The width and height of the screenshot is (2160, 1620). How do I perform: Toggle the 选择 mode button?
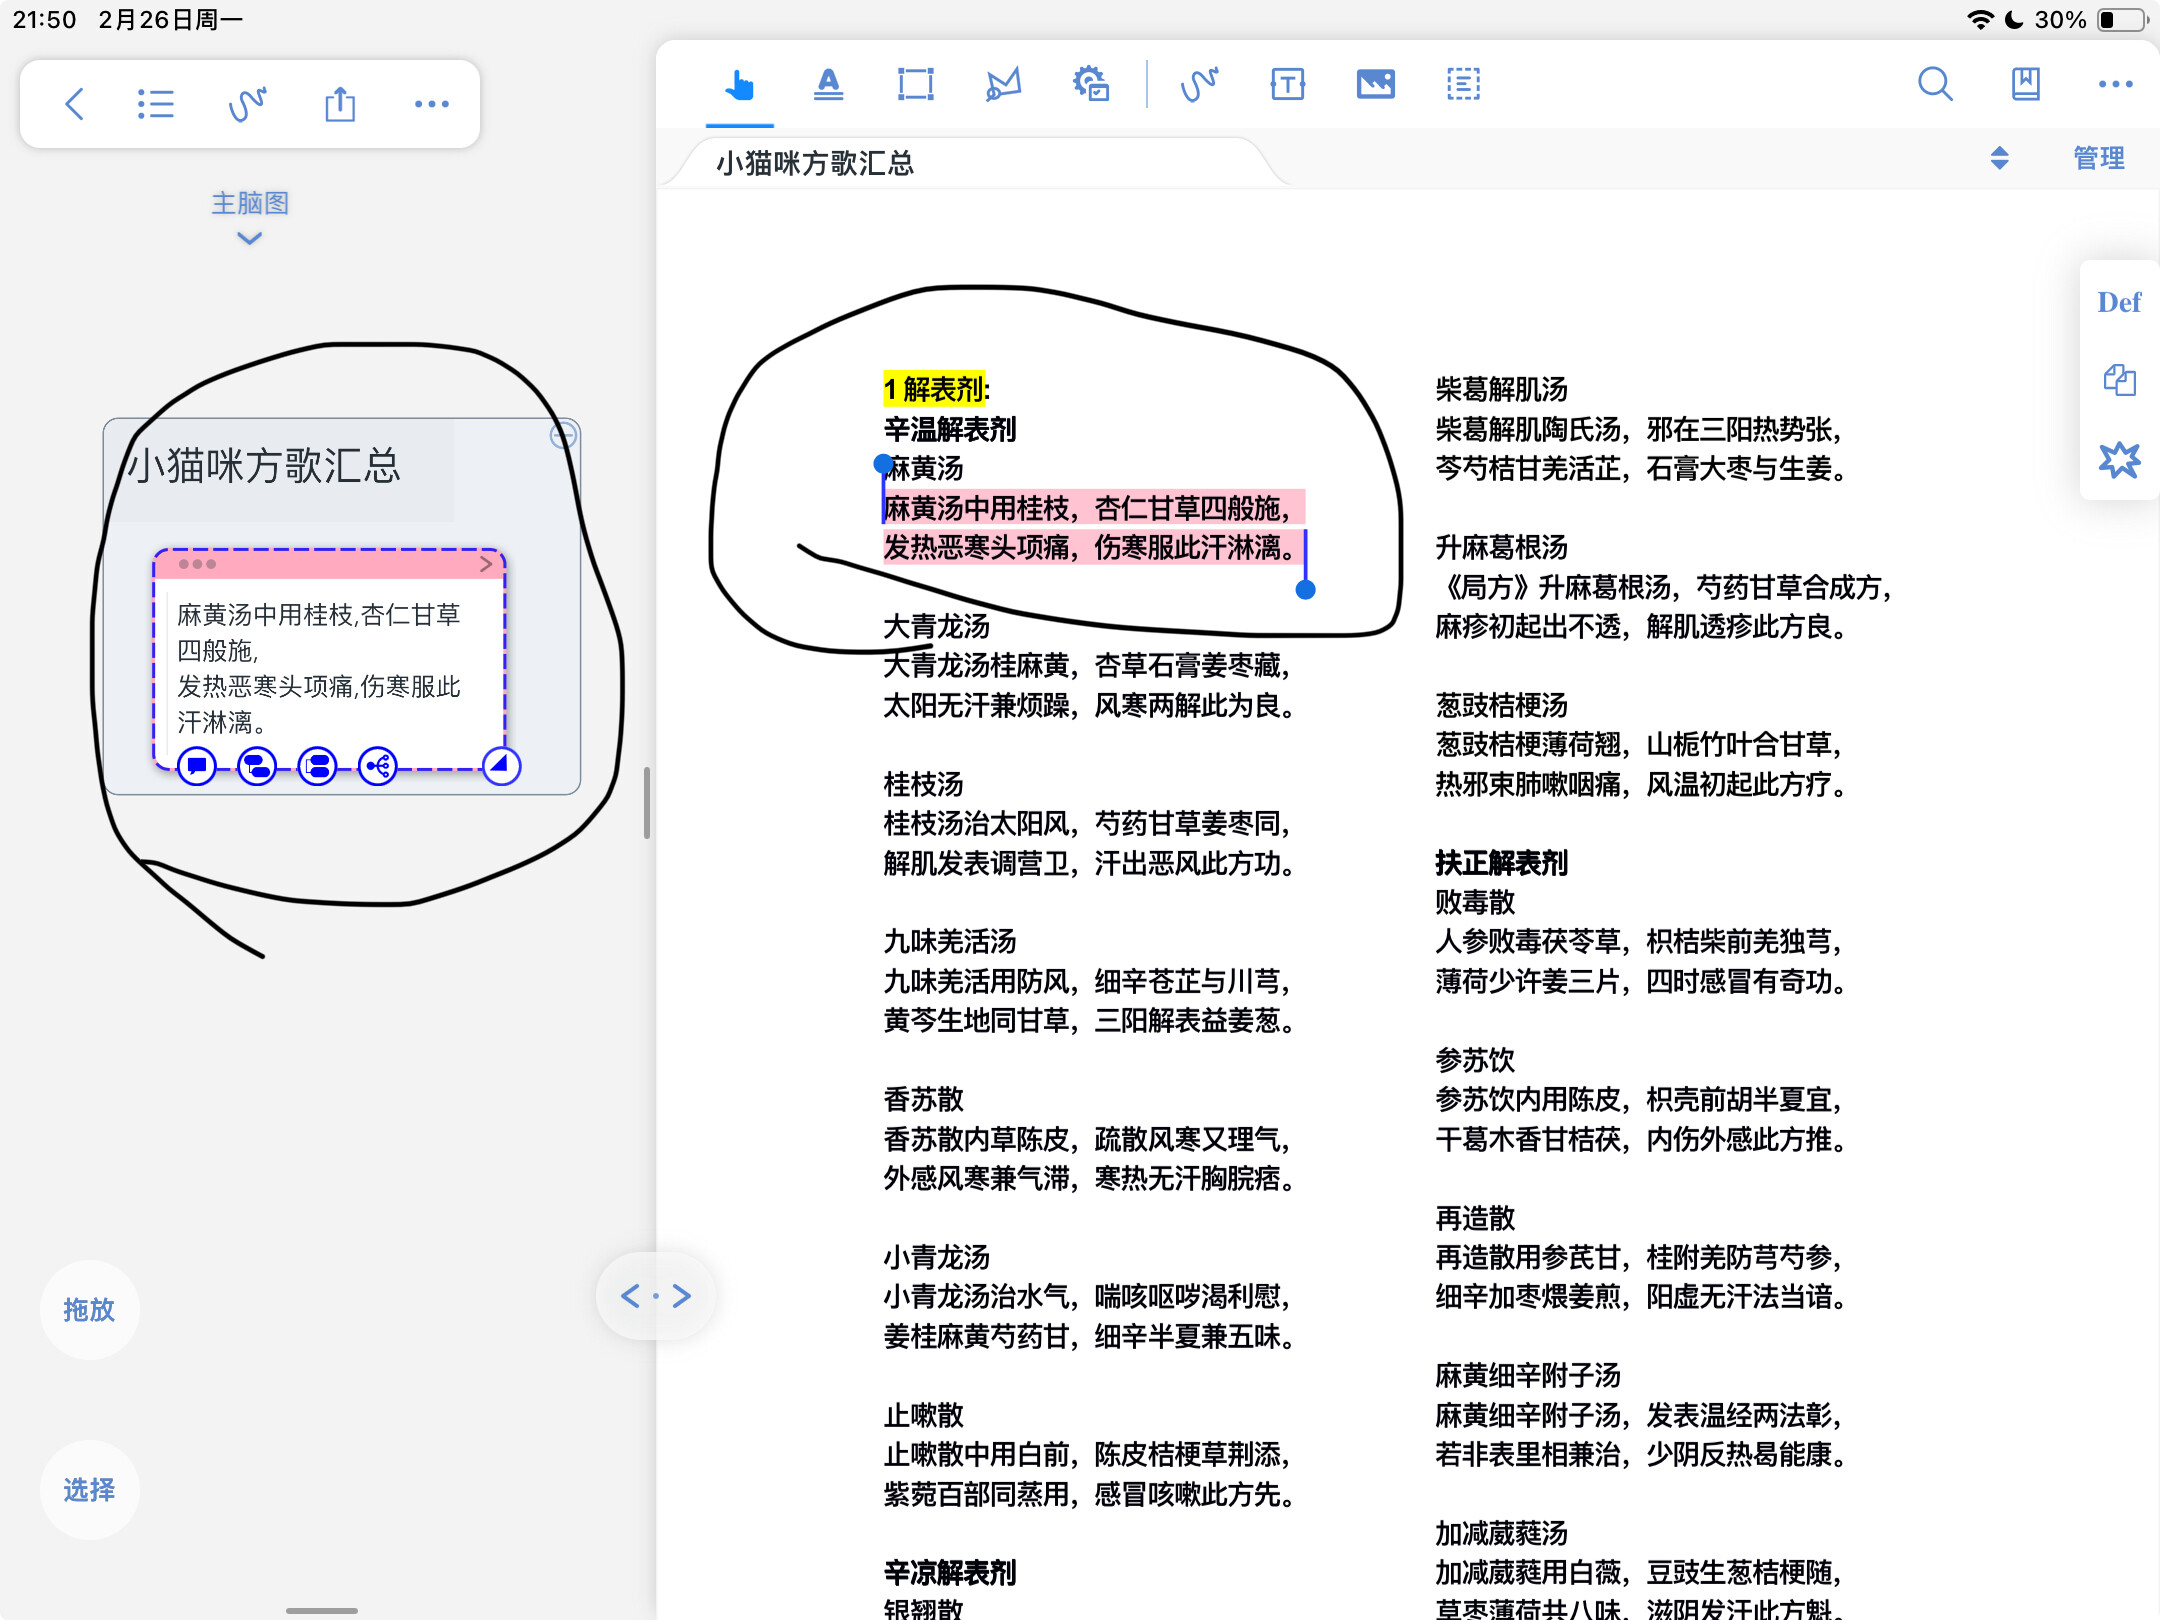[x=89, y=1490]
